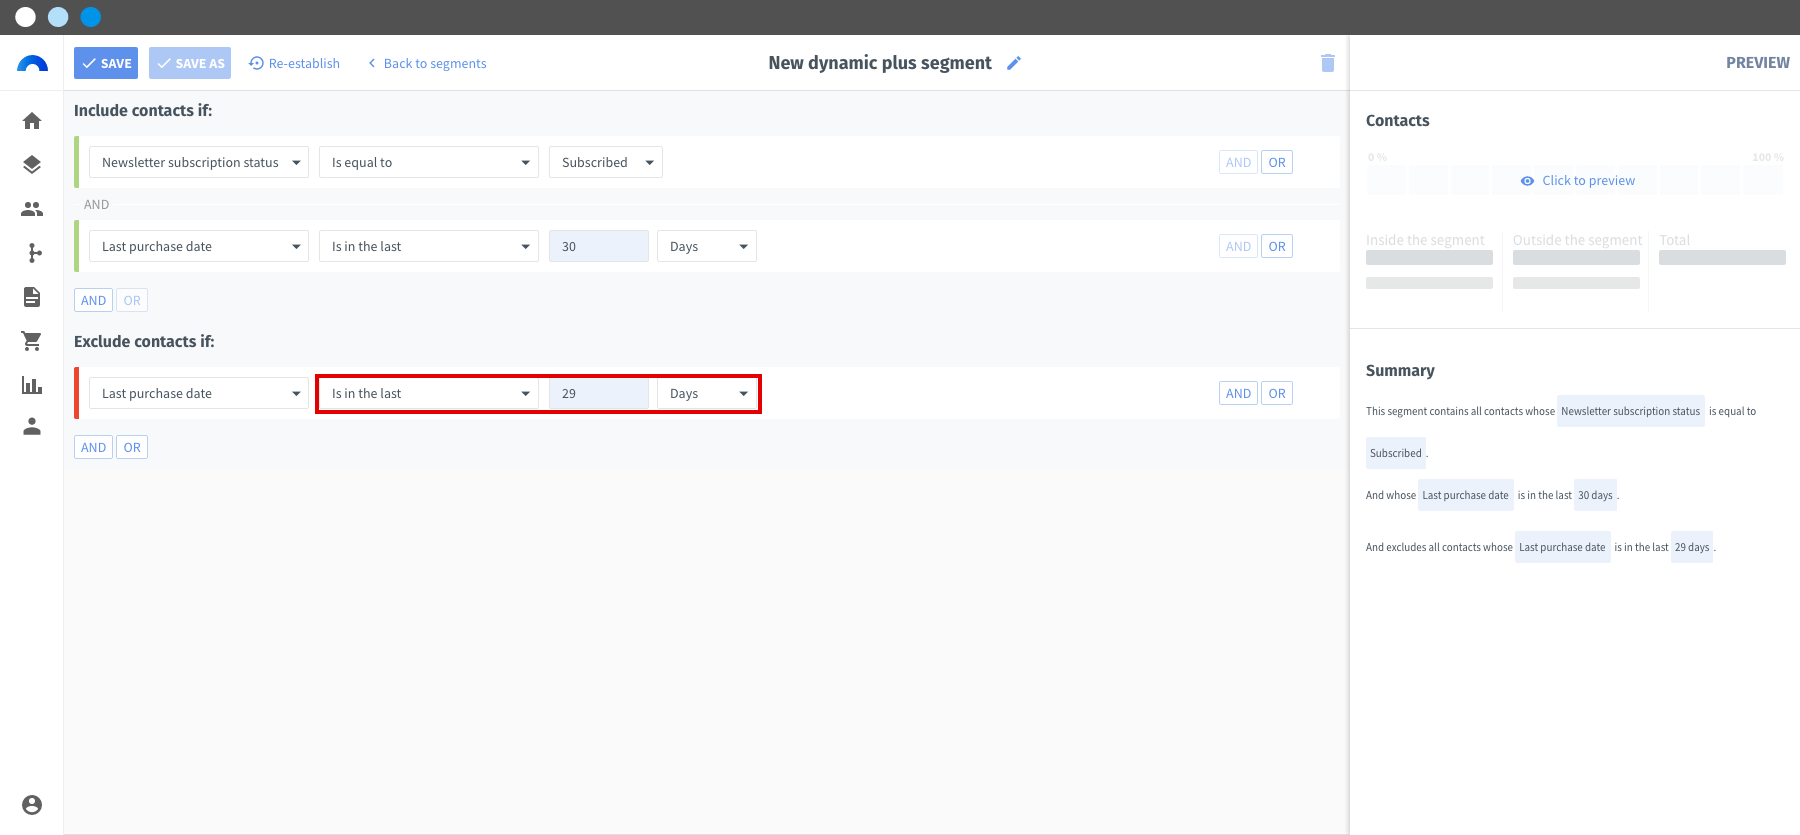Click 'Newsletter subscription status' tag in Summary
The height and width of the screenshot is (835, 1800).
pyautogui.click(x=1630, y=411)
